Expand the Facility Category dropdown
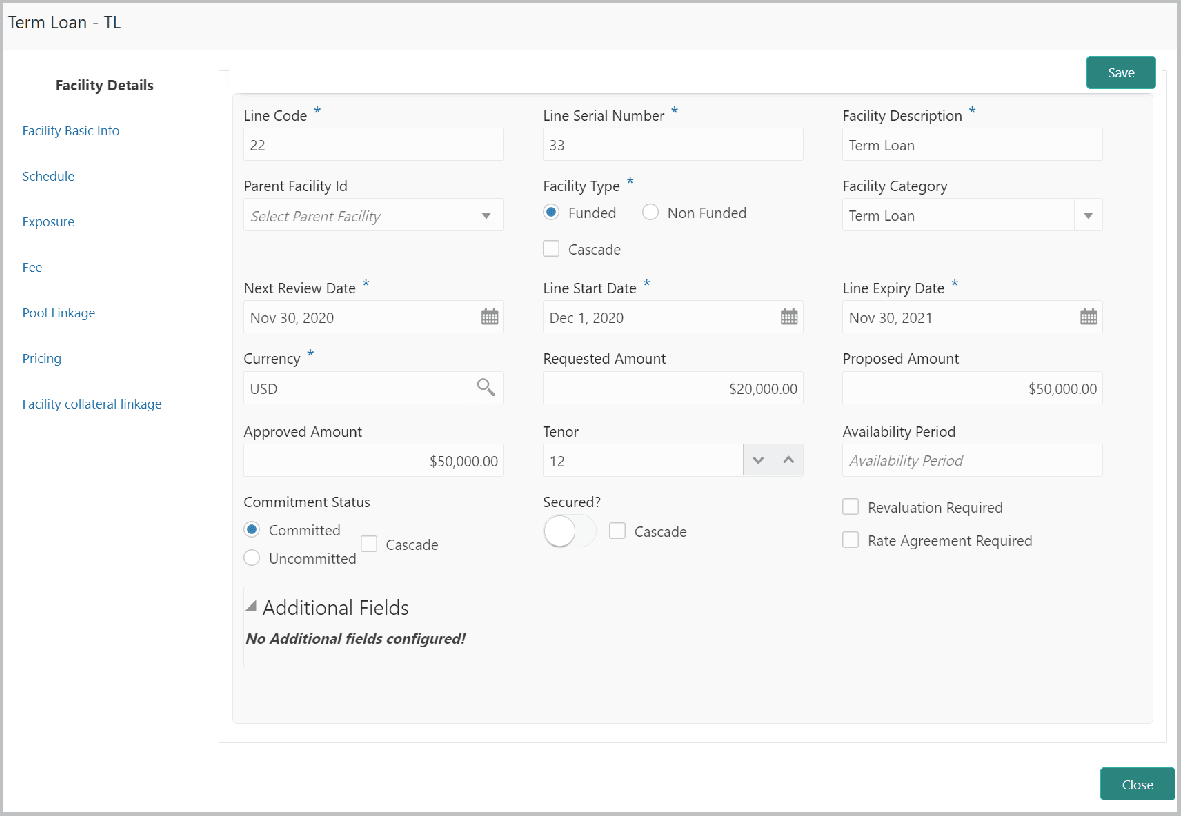 [1088, 216]
